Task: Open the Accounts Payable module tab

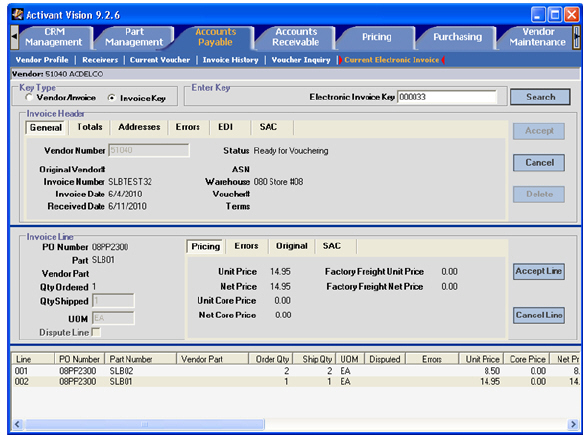Action: pos(216,37)
